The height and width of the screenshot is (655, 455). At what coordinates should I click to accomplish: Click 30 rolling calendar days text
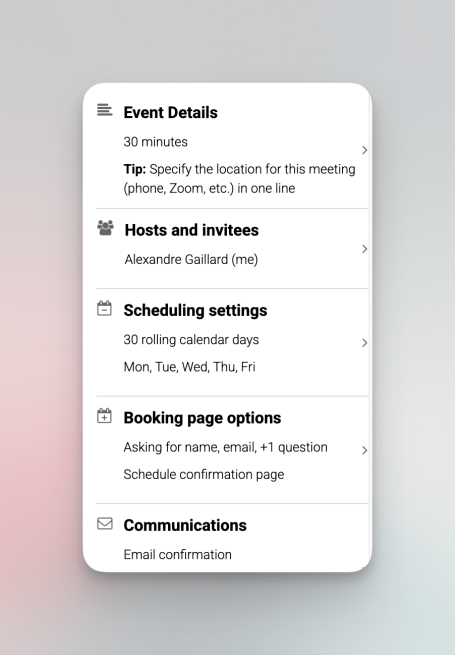(x=191, y=340)
